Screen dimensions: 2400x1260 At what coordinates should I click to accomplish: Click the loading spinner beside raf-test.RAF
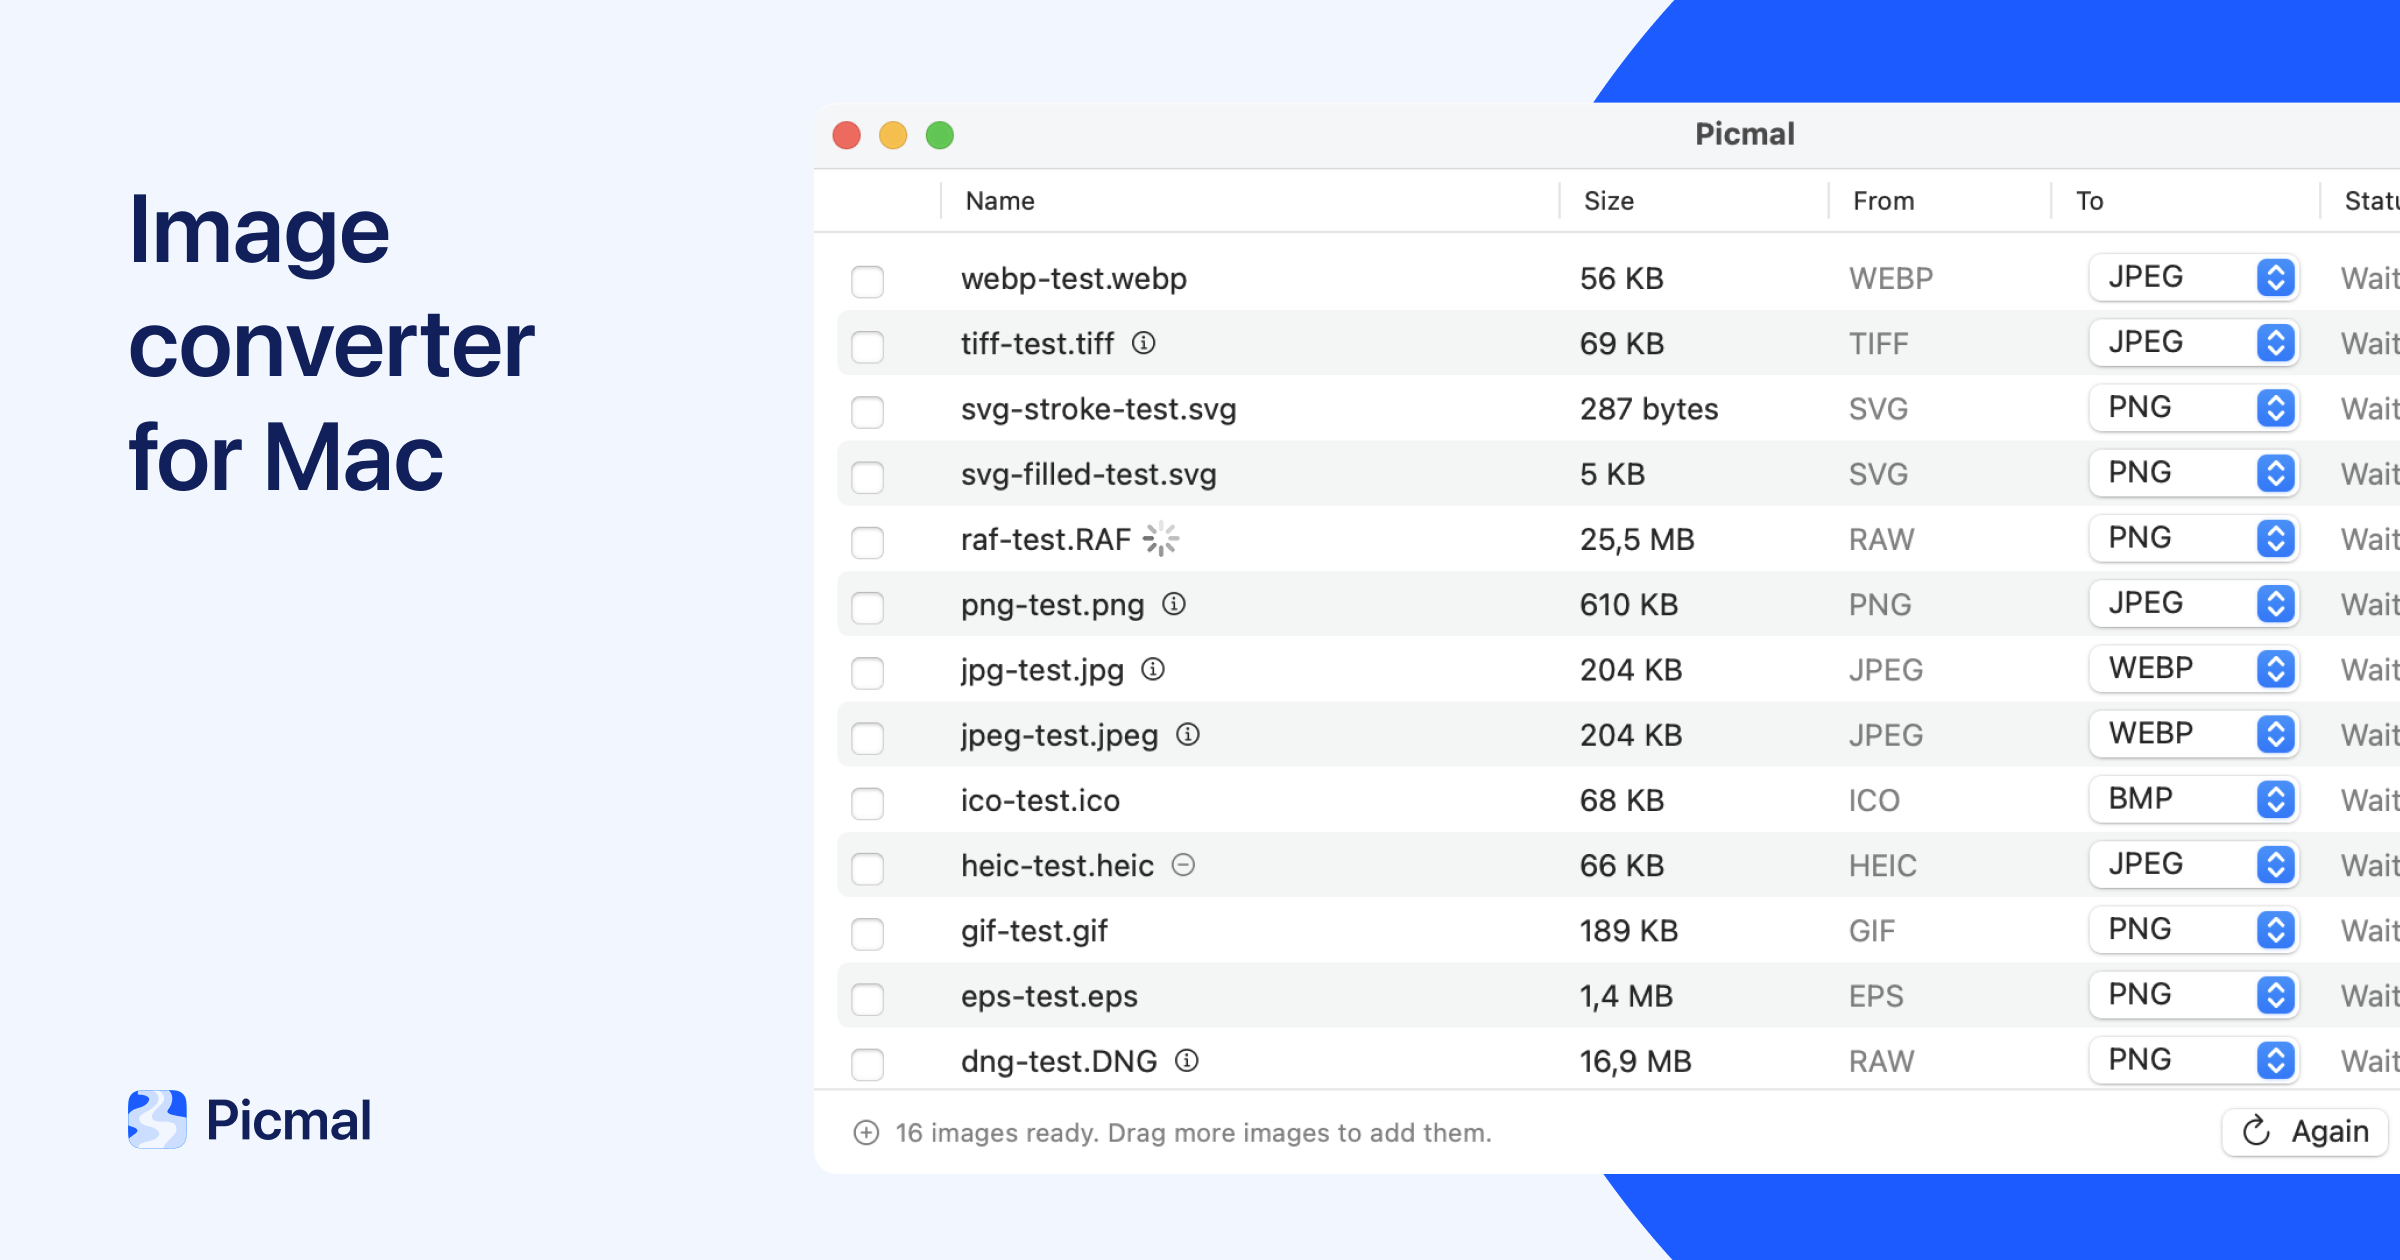click(x=1161, y=539)
